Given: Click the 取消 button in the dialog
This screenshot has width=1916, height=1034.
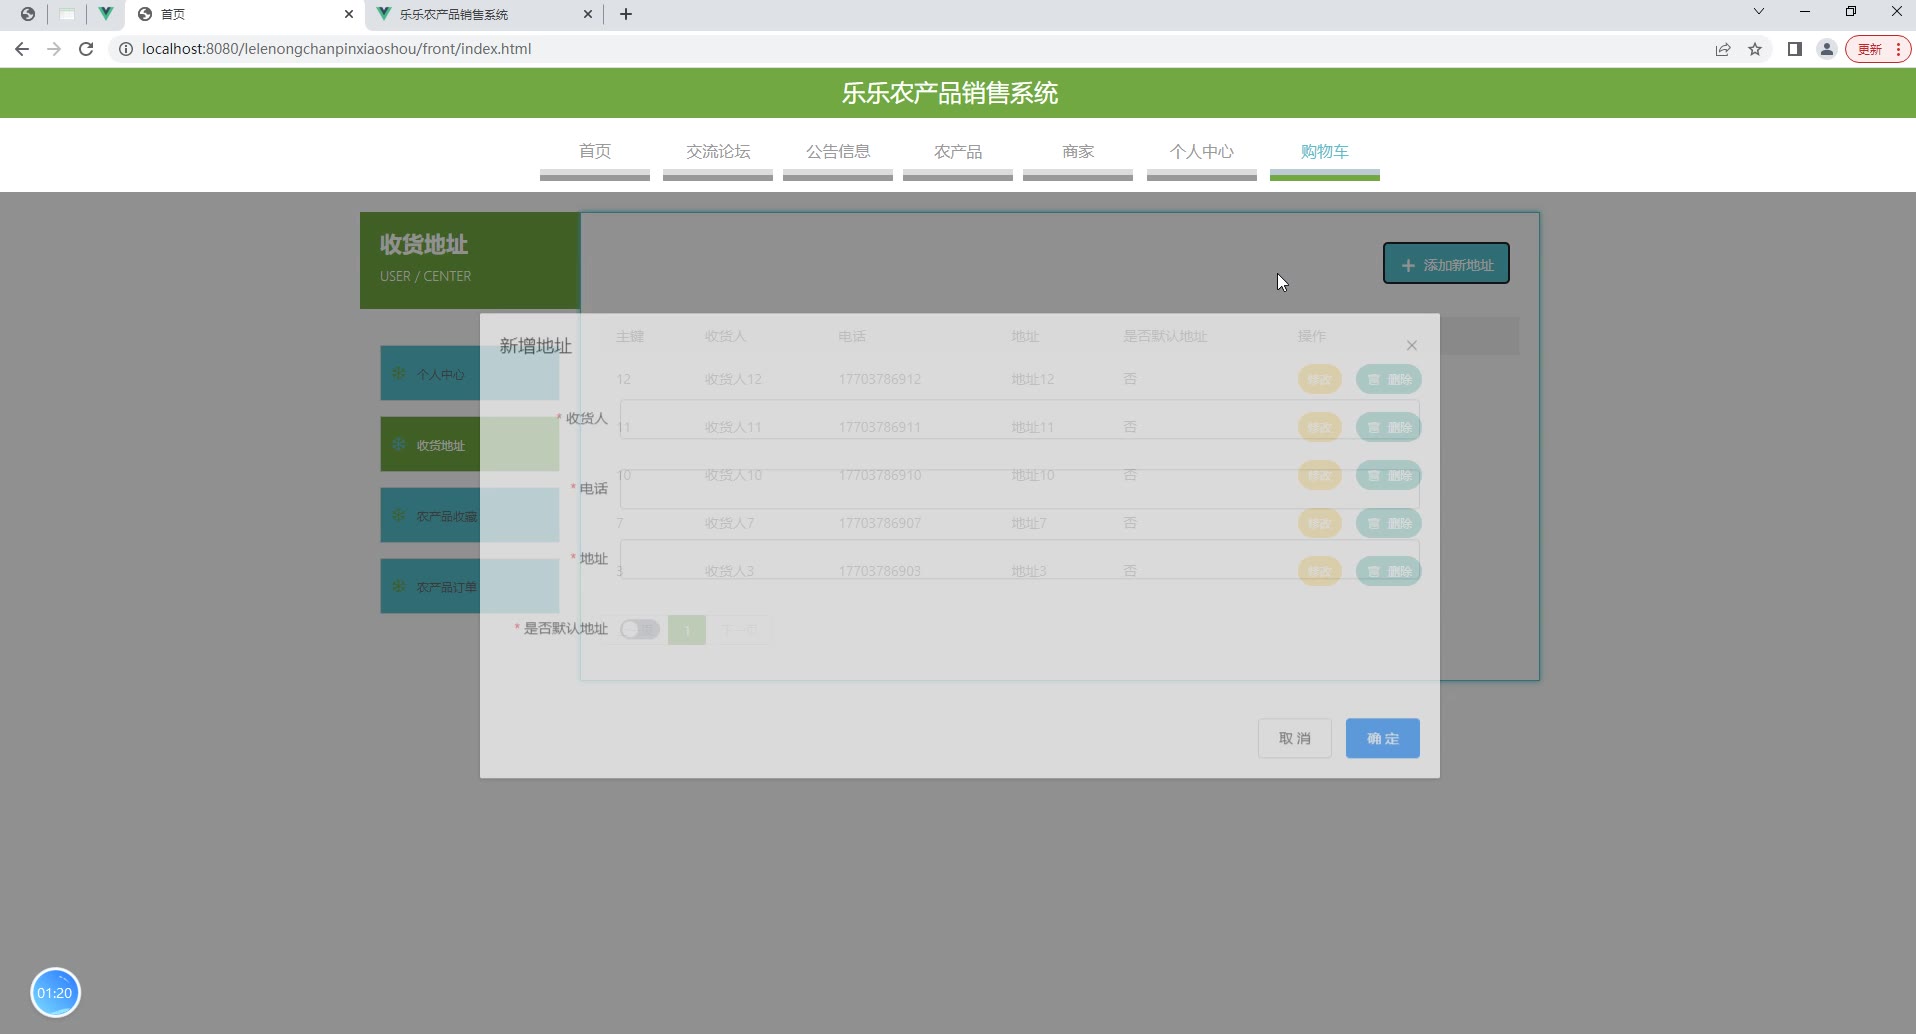Looking at the screenshot, I should pos(1295,738).
